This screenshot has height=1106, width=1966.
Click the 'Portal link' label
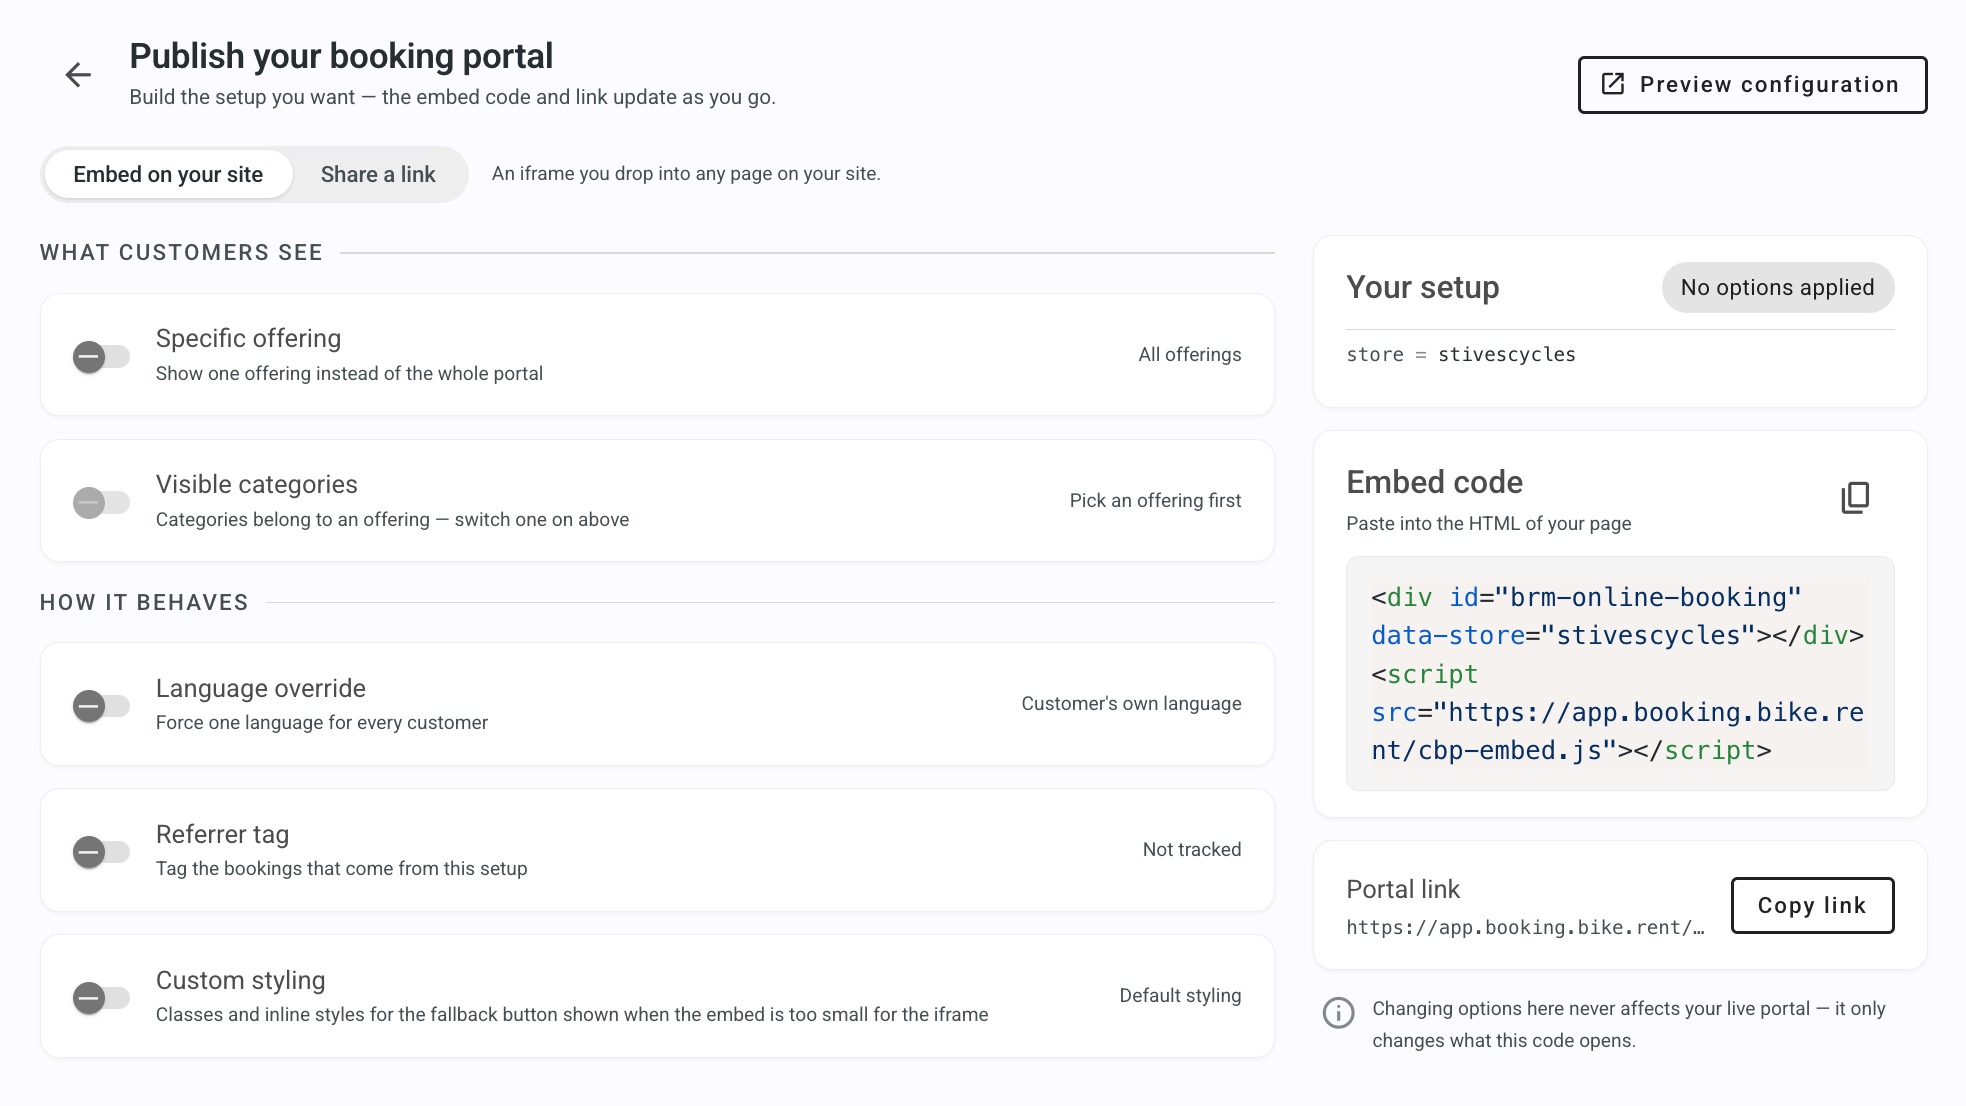(x=1403, y=889)
